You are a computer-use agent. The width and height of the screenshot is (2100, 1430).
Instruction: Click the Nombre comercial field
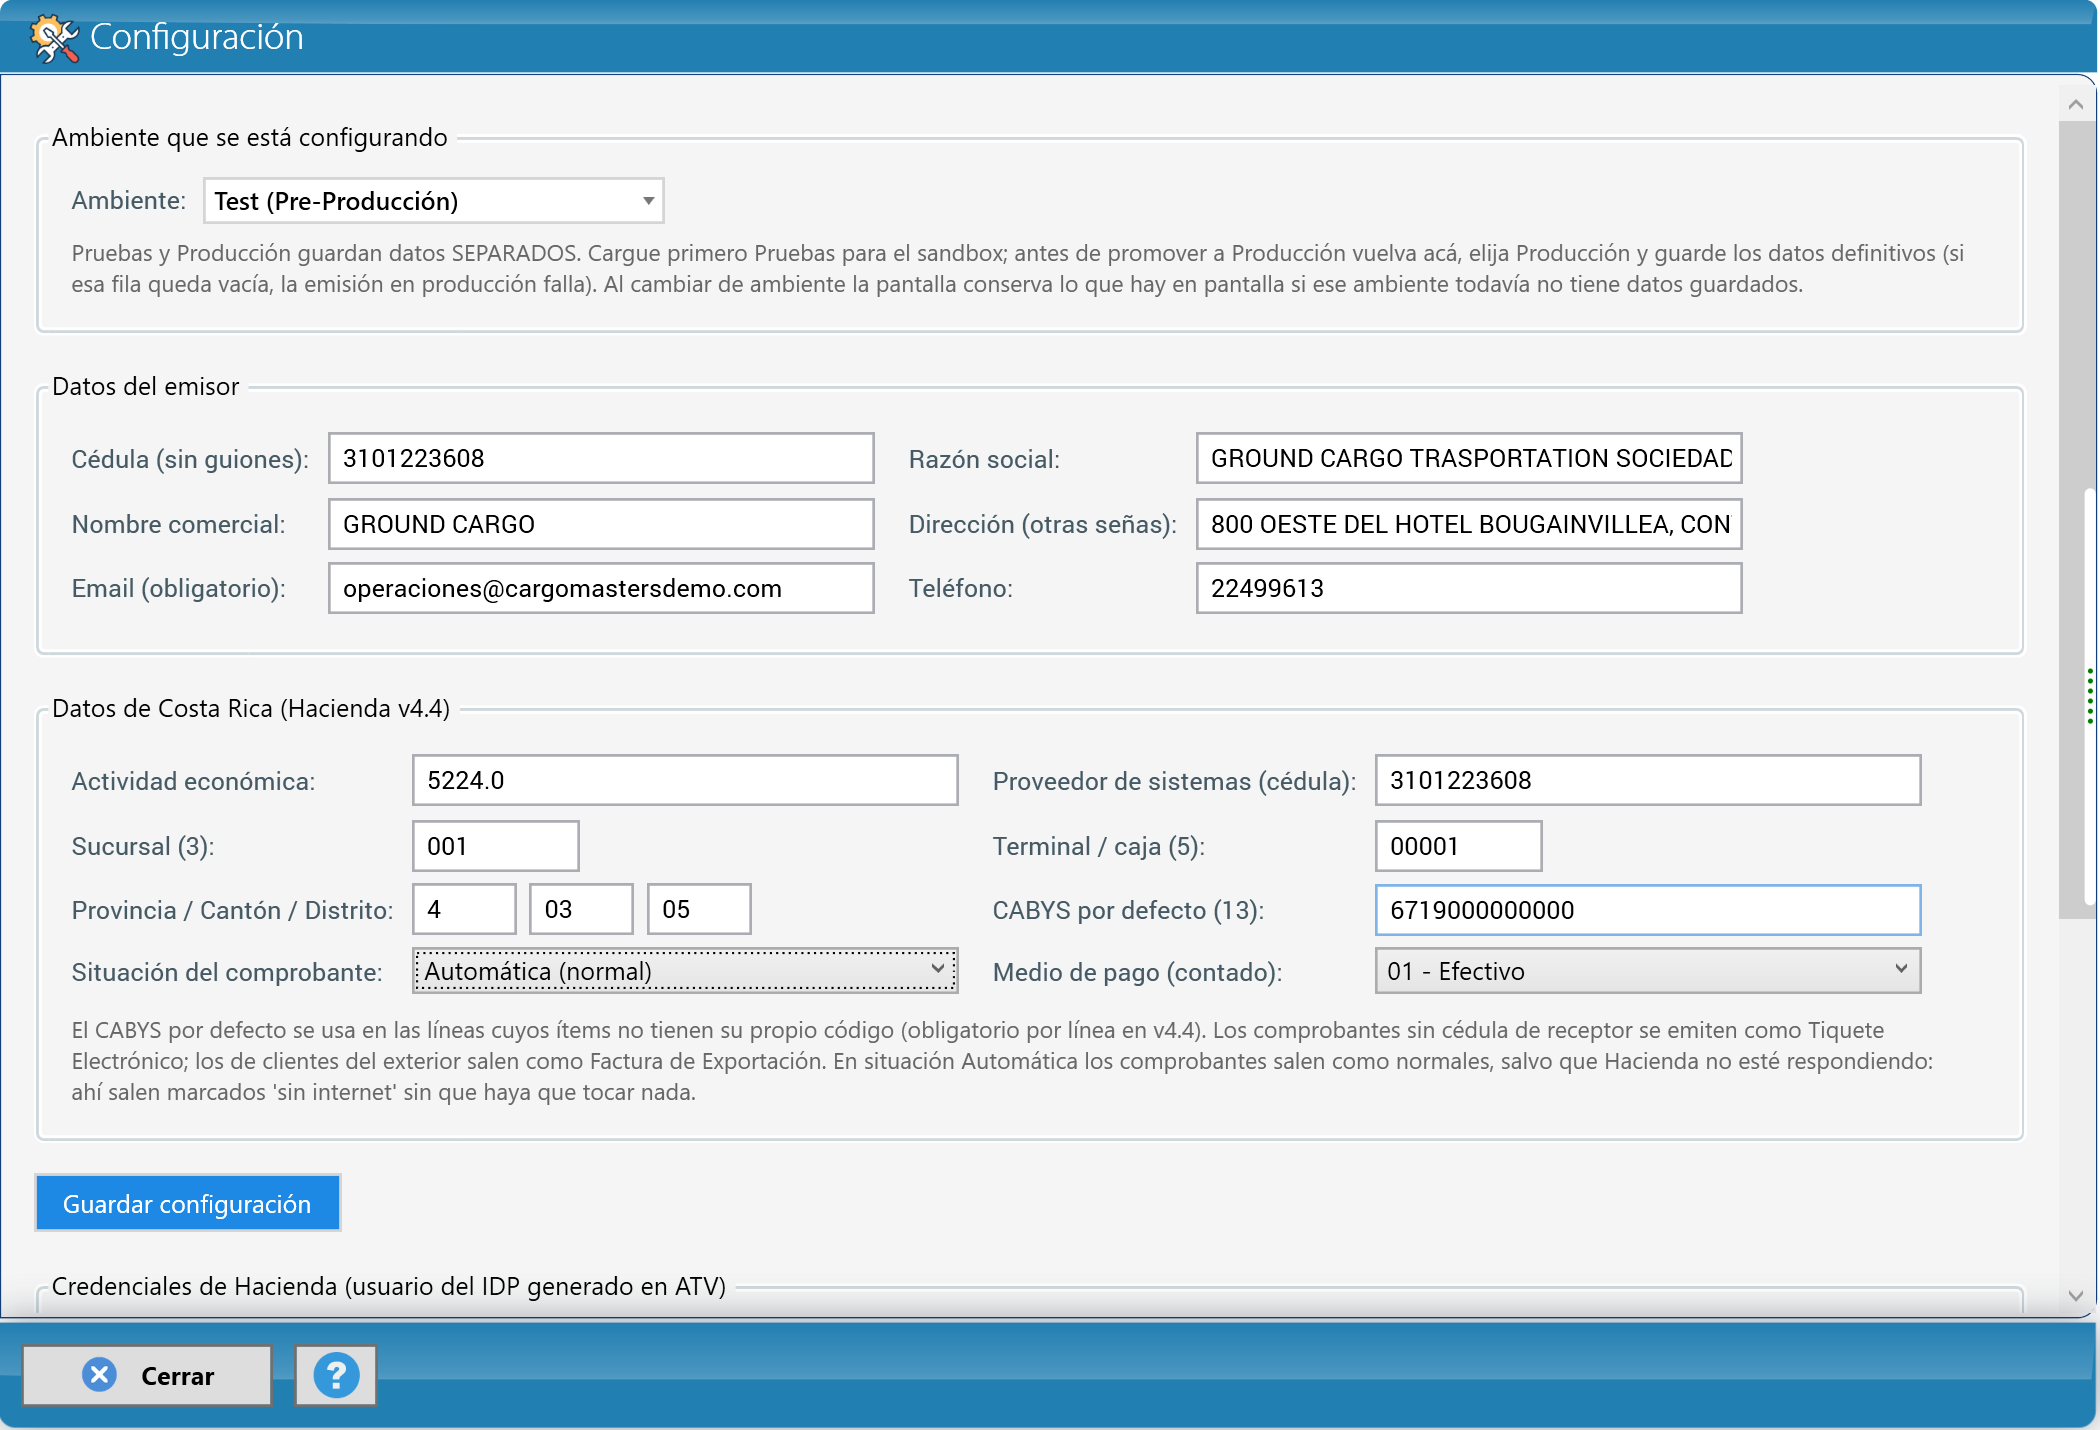tap(601, 524)
